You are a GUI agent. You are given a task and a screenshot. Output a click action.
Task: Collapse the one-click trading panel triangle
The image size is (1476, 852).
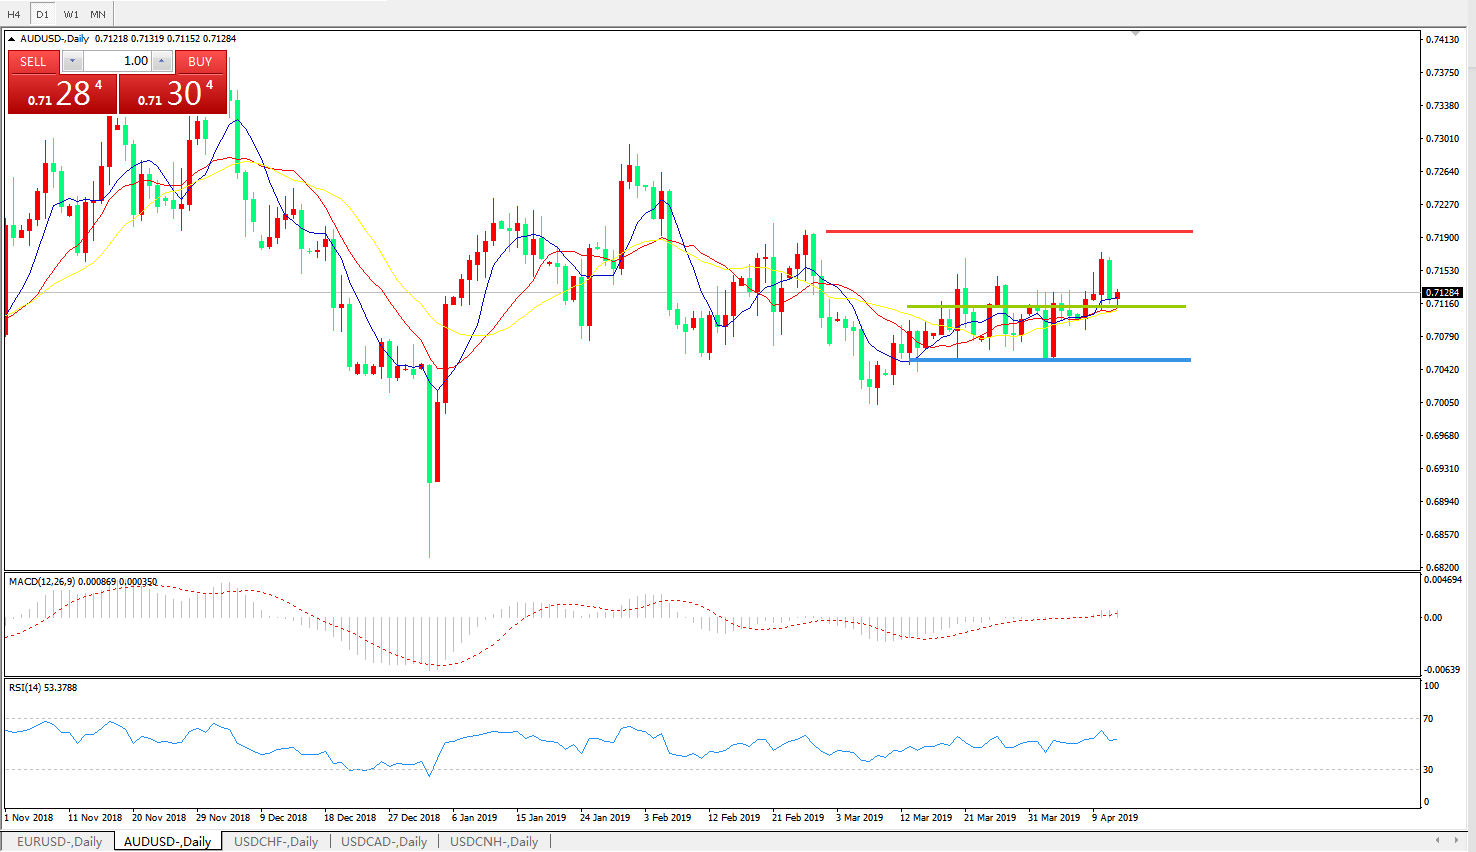pyautogui.click(x=11, y=39)
